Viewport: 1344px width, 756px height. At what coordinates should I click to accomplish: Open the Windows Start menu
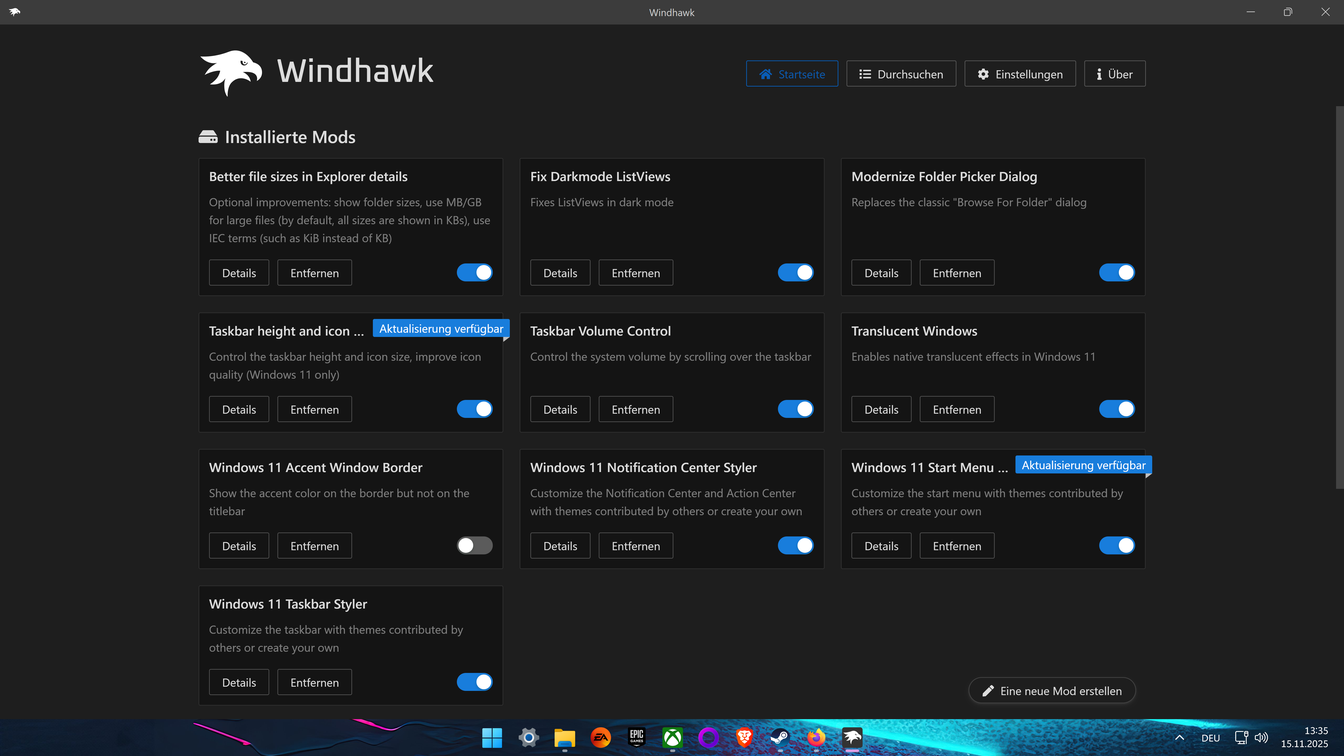pyautogui.click(x=492, y=738)
